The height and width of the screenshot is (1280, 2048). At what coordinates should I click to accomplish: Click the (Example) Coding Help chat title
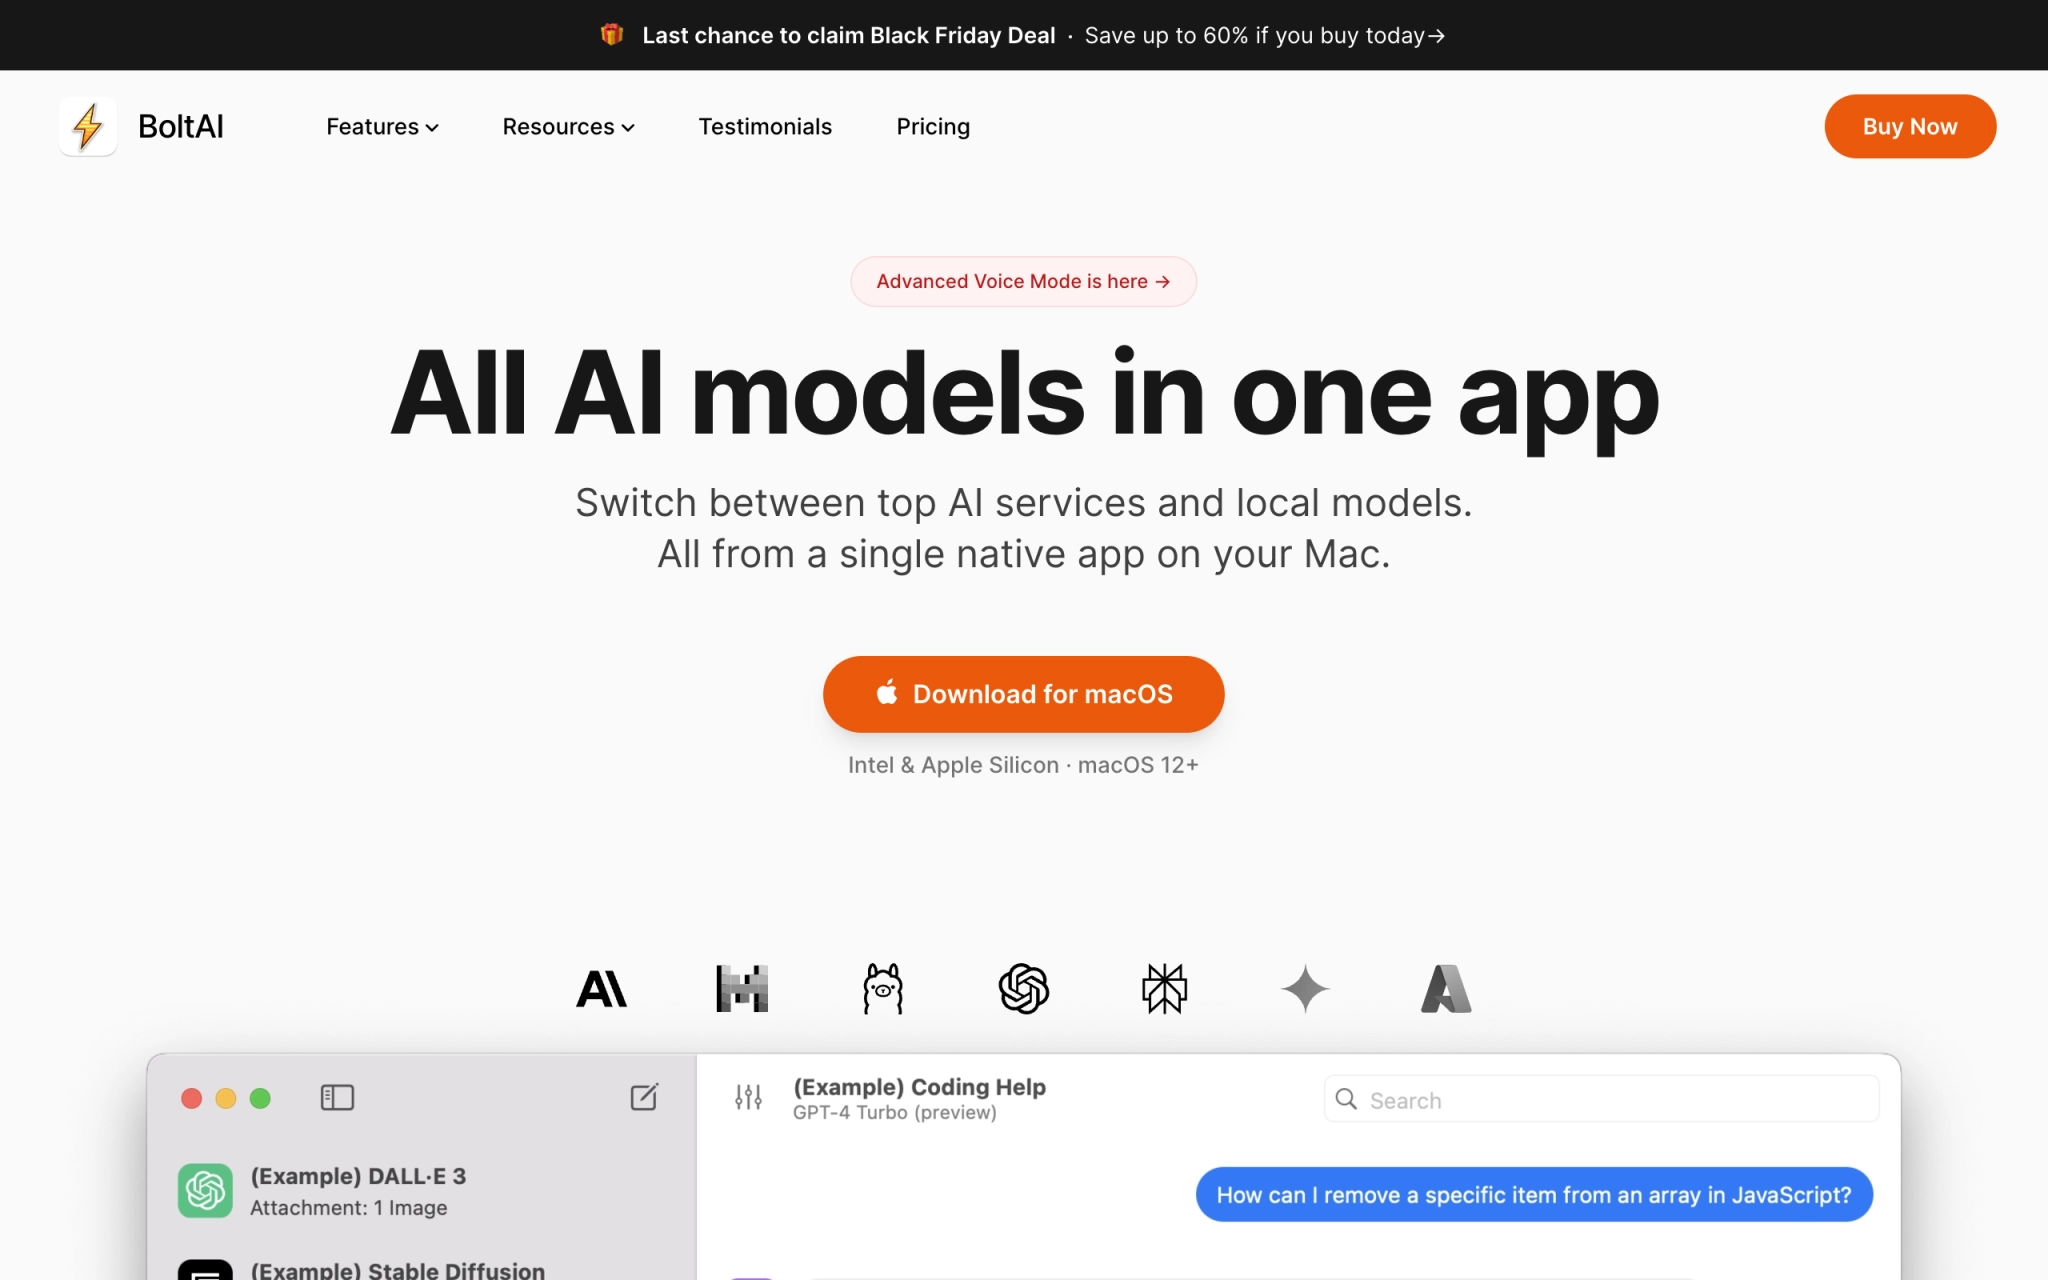[919, 1087]
